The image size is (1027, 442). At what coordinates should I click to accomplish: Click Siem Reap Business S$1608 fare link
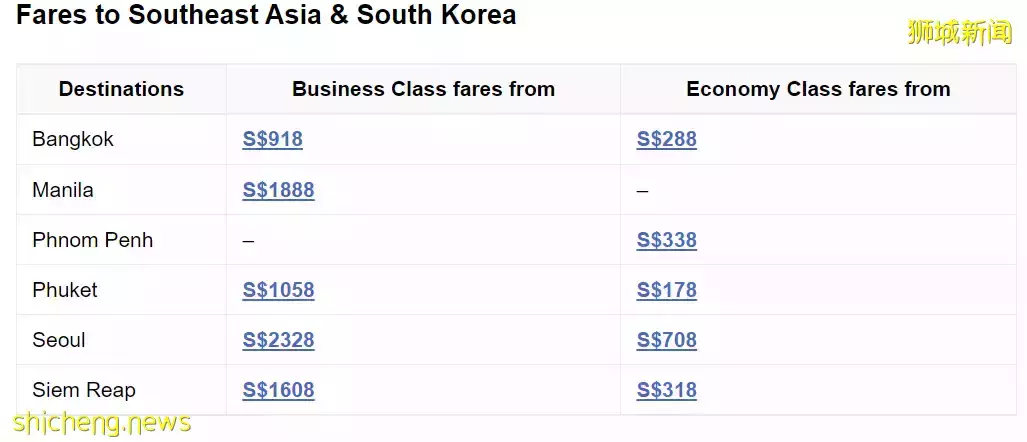[x=278, y=390]
